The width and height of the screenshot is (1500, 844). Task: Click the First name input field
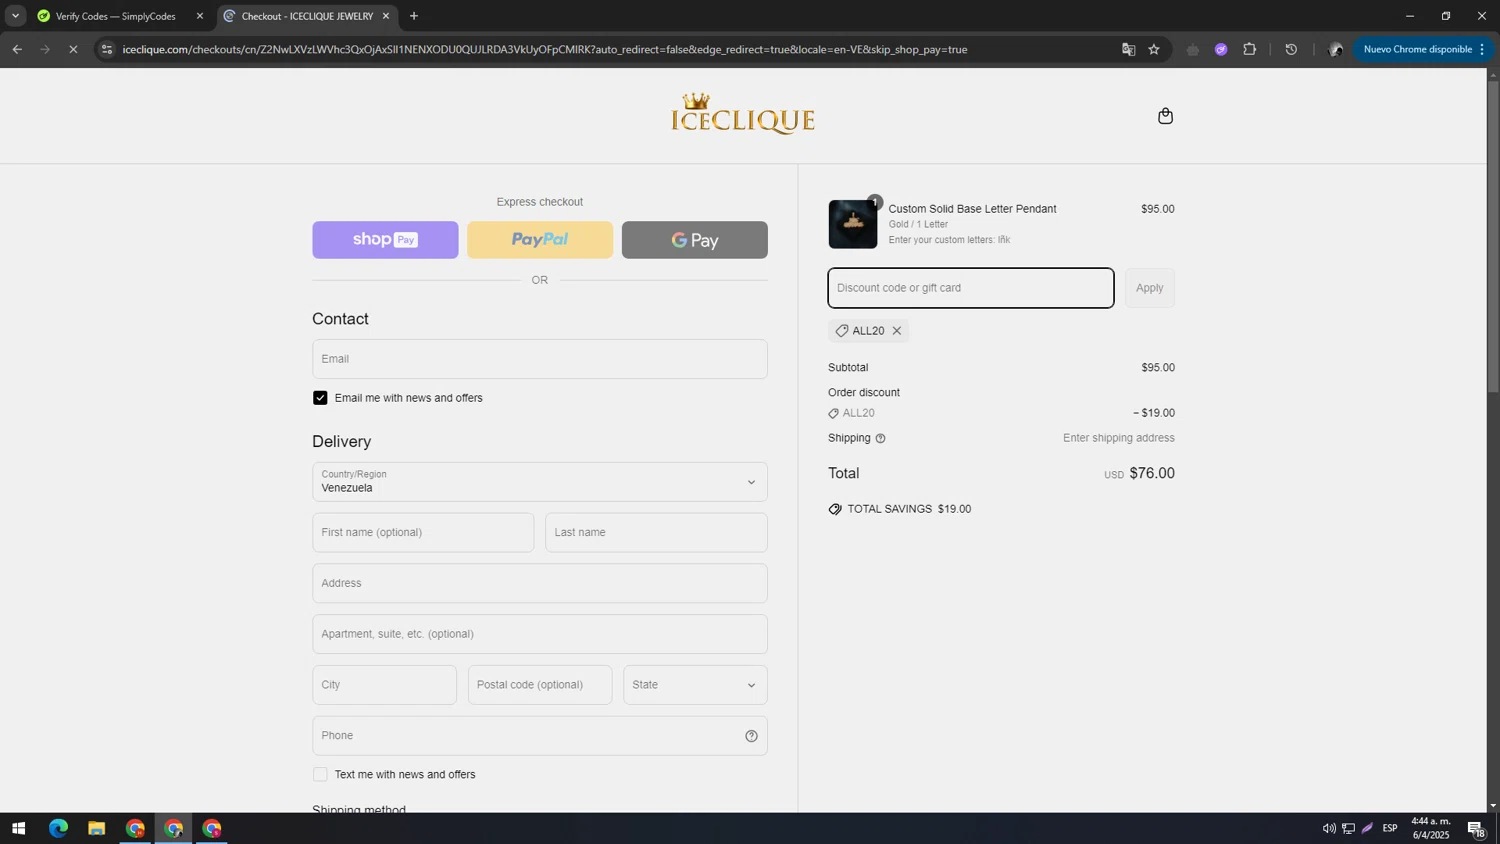pyautogui.click(x=423, y=533)
